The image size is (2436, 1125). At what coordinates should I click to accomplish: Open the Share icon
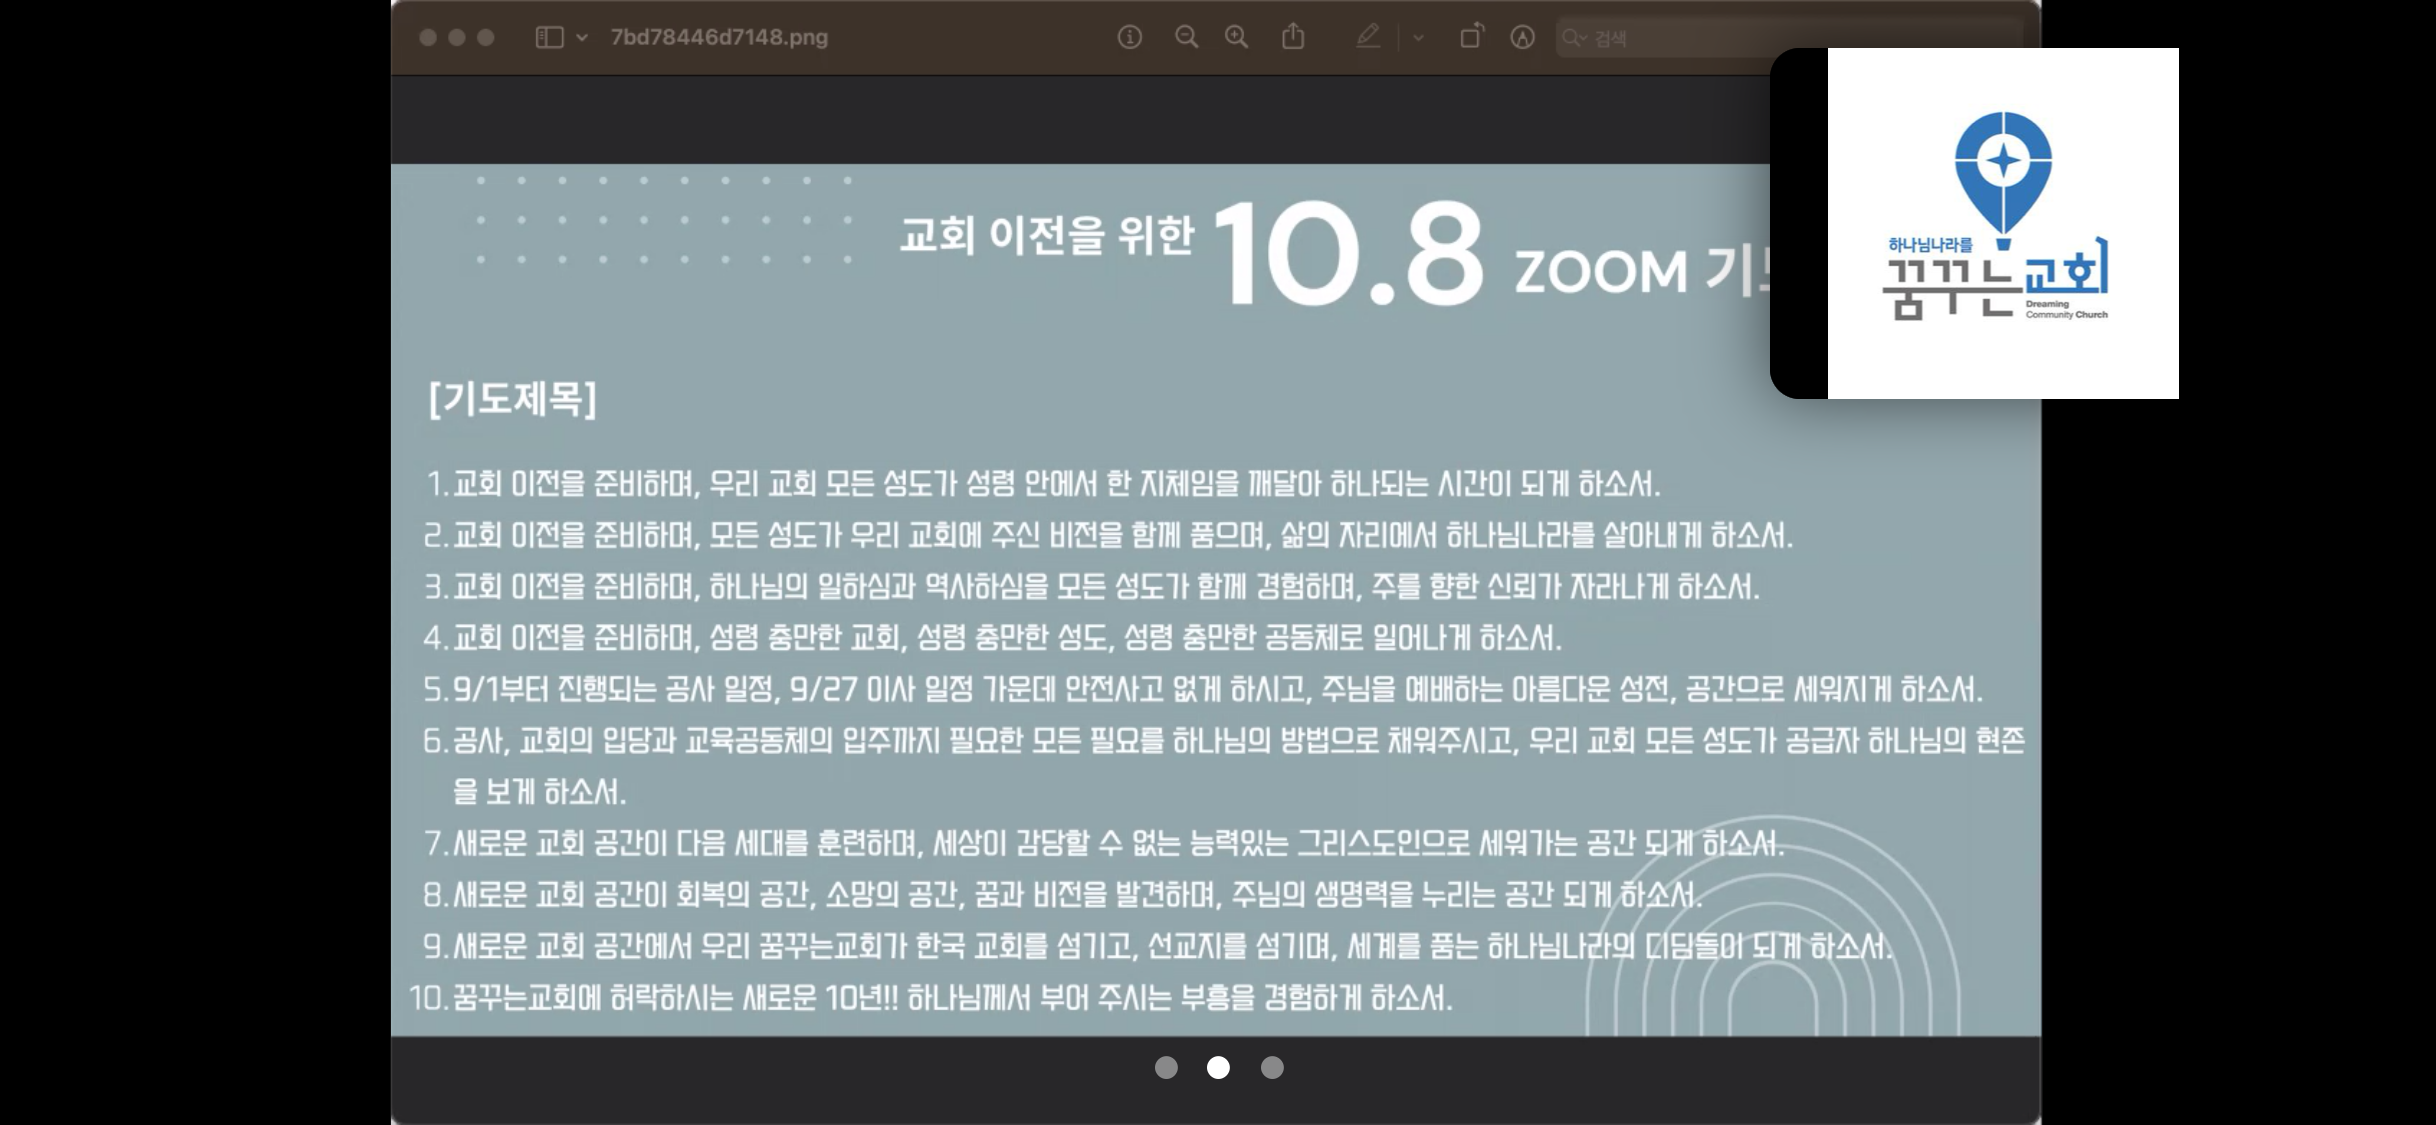click(1293, 38)
